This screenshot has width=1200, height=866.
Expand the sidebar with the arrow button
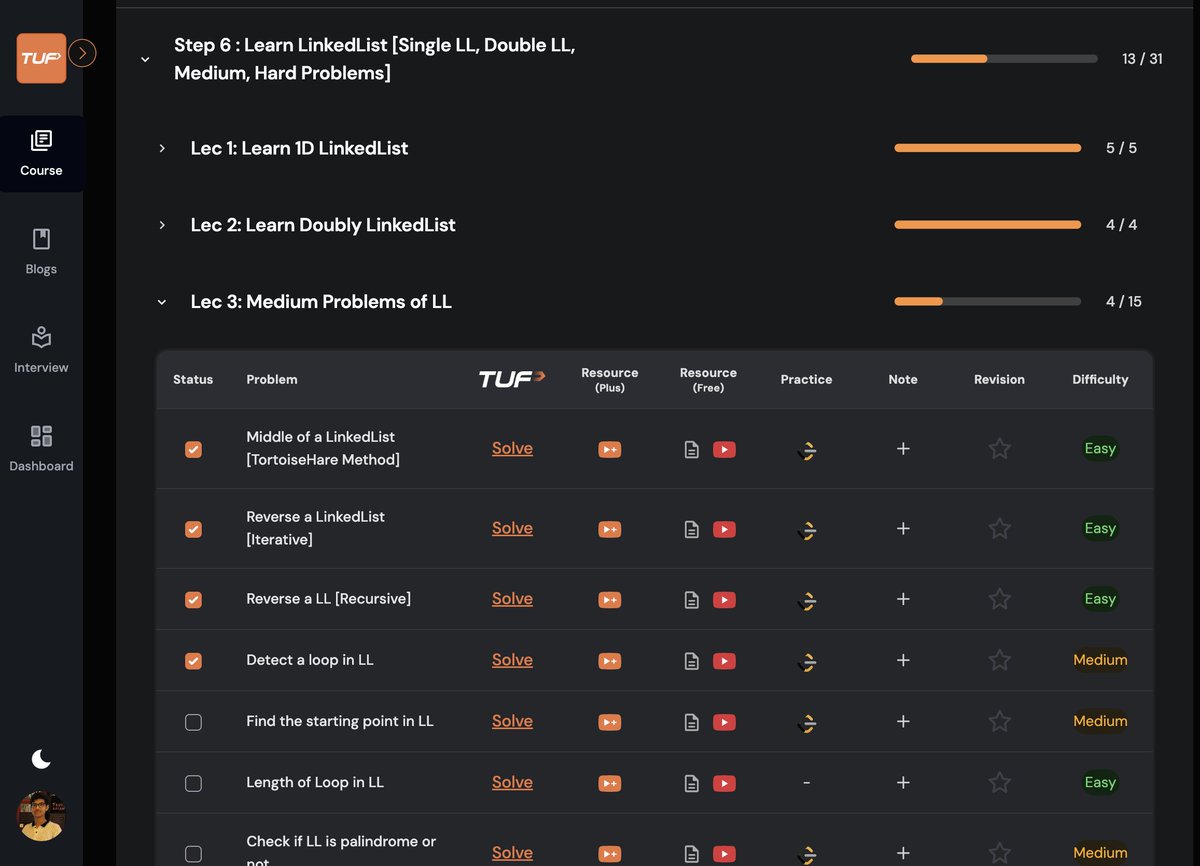pos(83,53)
